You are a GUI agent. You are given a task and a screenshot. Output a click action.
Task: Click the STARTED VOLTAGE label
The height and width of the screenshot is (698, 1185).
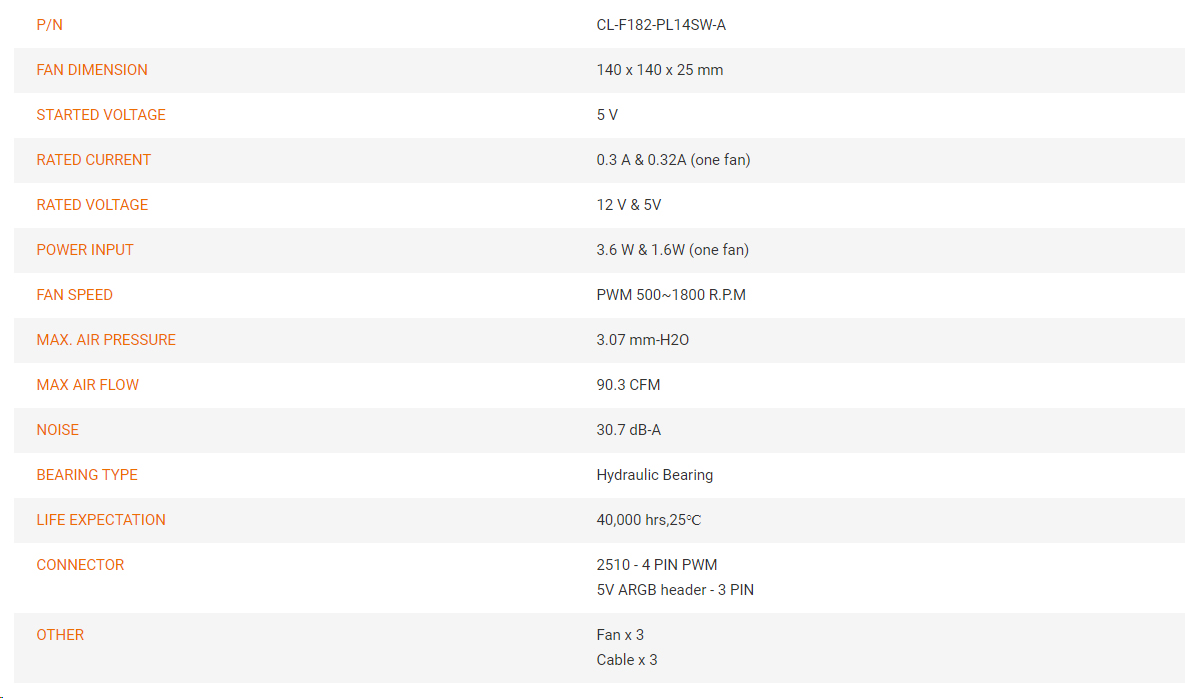(x=101, y=115)
